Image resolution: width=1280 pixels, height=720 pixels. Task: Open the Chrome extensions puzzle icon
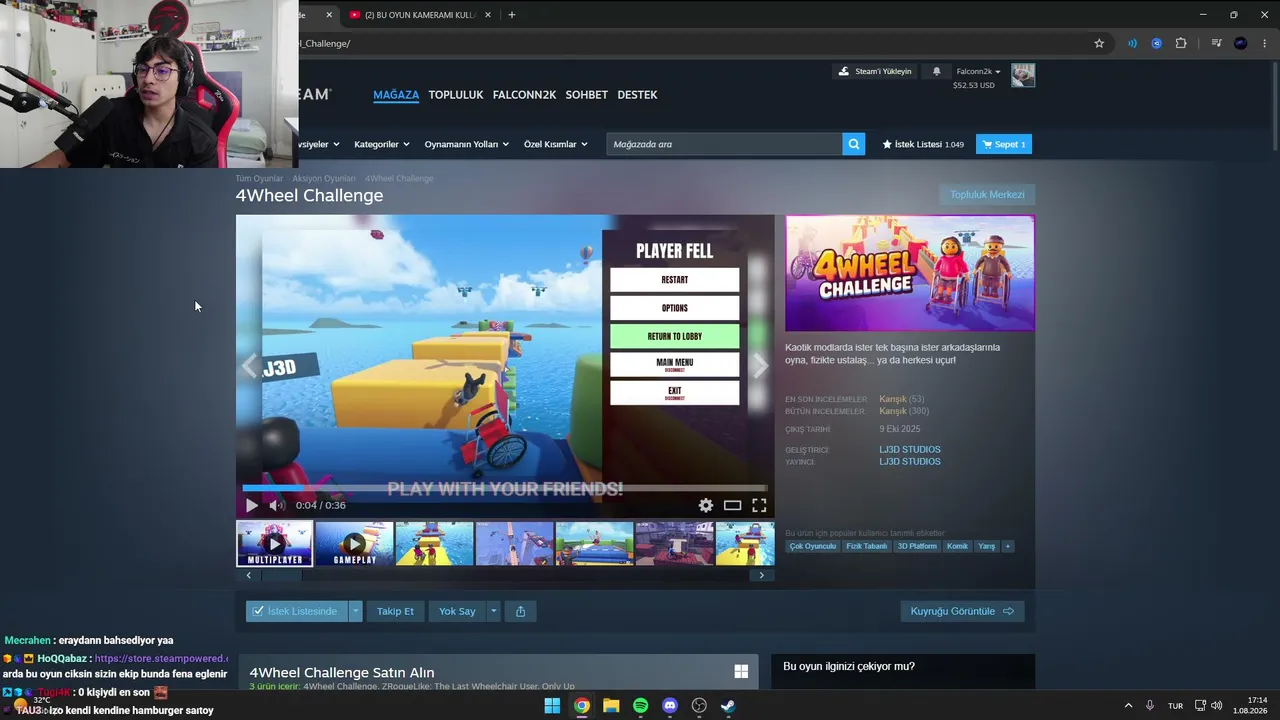(1181, 43)
